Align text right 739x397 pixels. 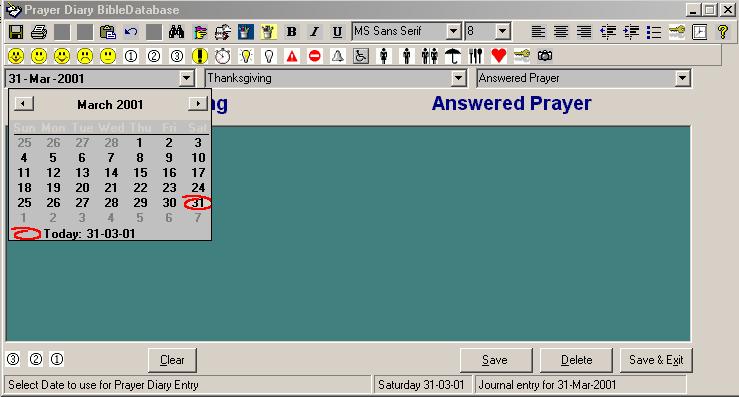click(584, 32)
